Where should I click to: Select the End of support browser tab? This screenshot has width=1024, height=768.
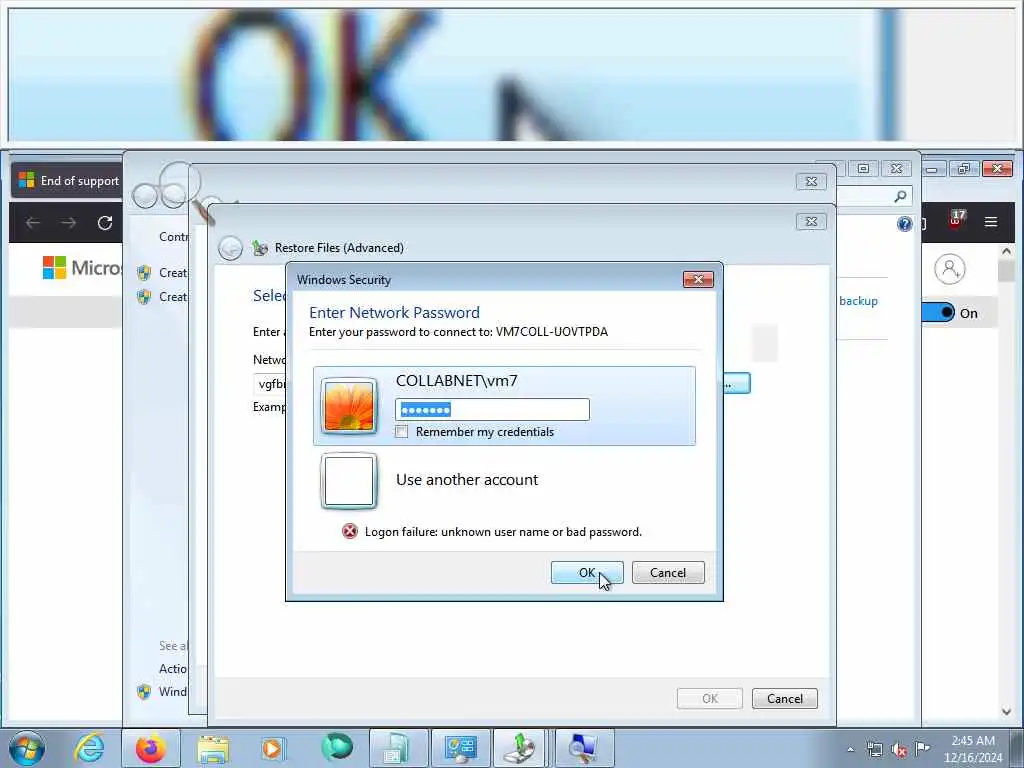67,180
